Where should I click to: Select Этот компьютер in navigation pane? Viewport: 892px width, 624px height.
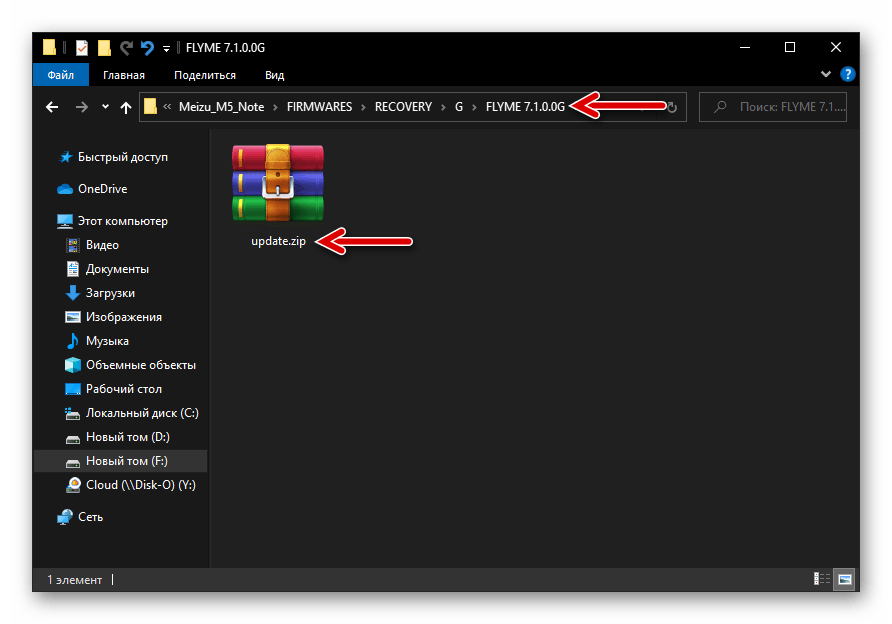[x=122, y=221]
